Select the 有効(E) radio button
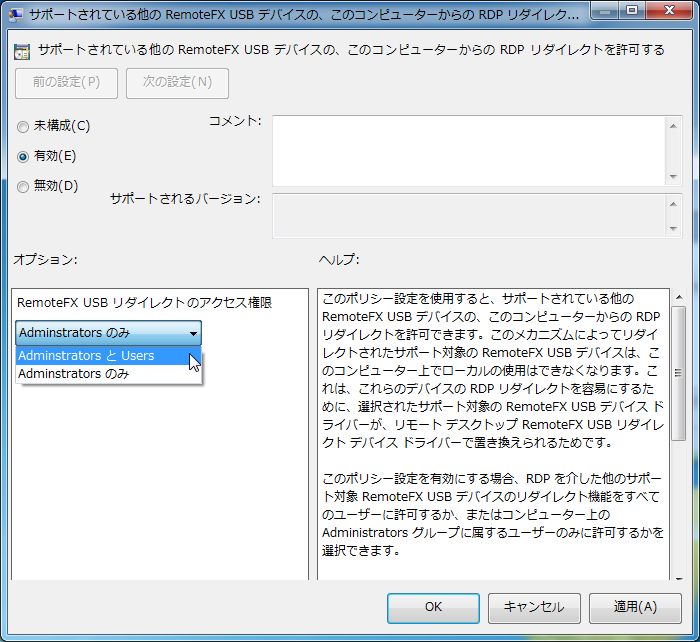This screenshot has height=642, width=700. [23, 156]
